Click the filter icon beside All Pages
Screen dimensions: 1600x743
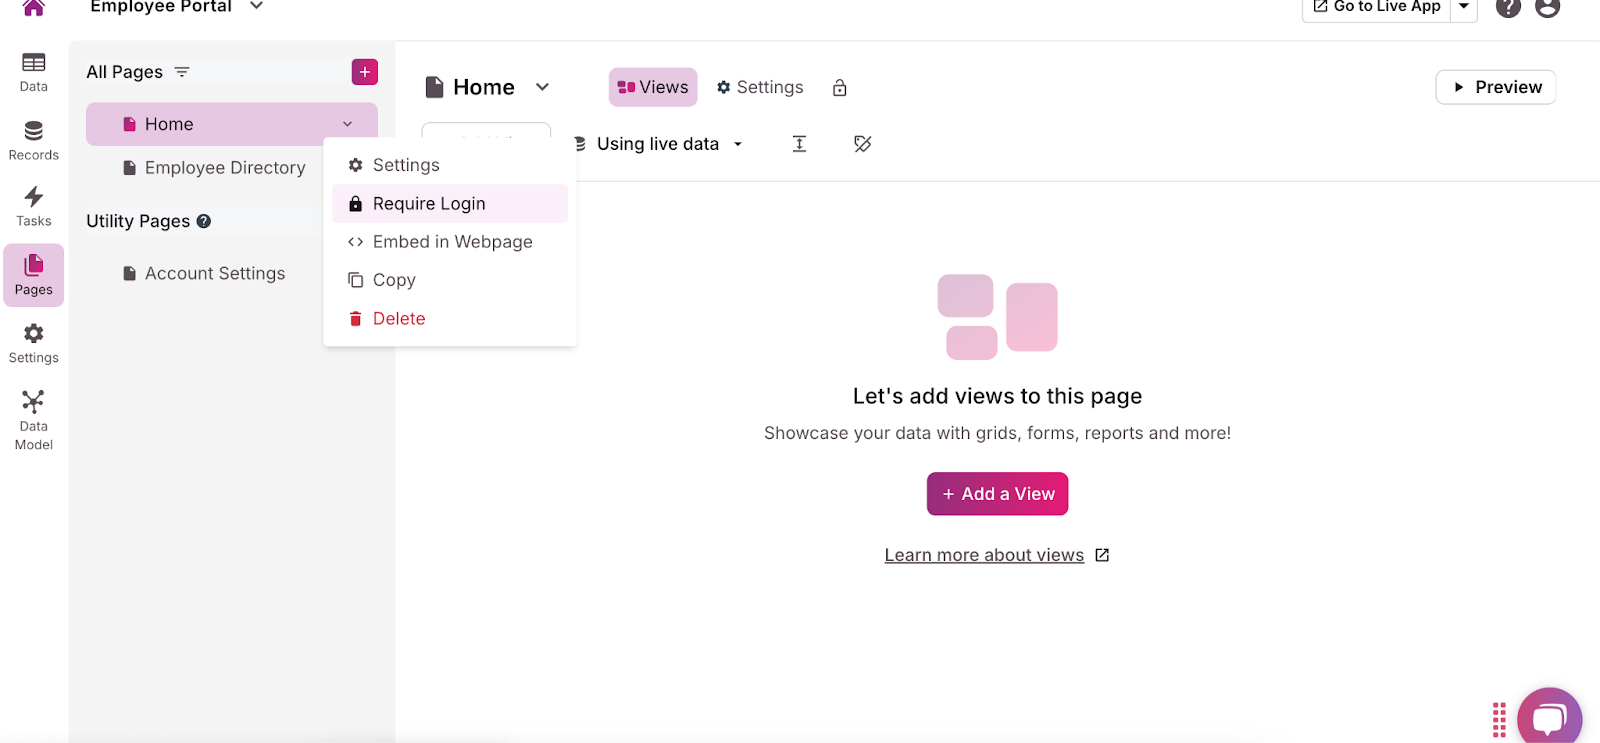coord(182,72)
